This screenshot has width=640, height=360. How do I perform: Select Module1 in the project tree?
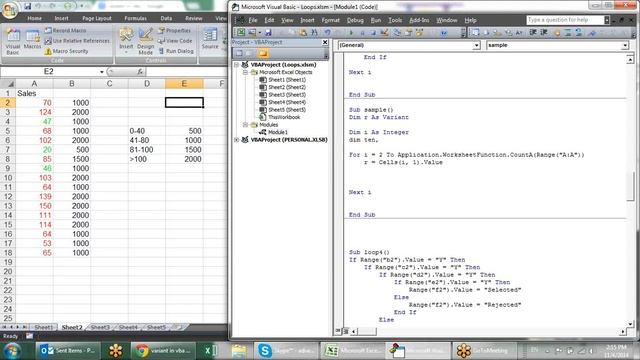point(278,132)
